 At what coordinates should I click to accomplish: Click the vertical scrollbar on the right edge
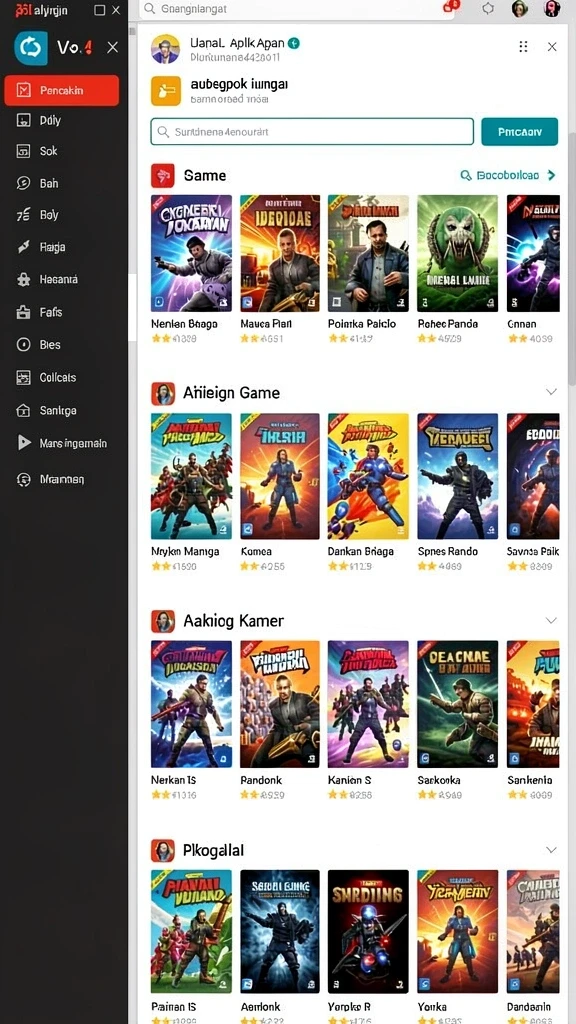click(x=571, y=261)
